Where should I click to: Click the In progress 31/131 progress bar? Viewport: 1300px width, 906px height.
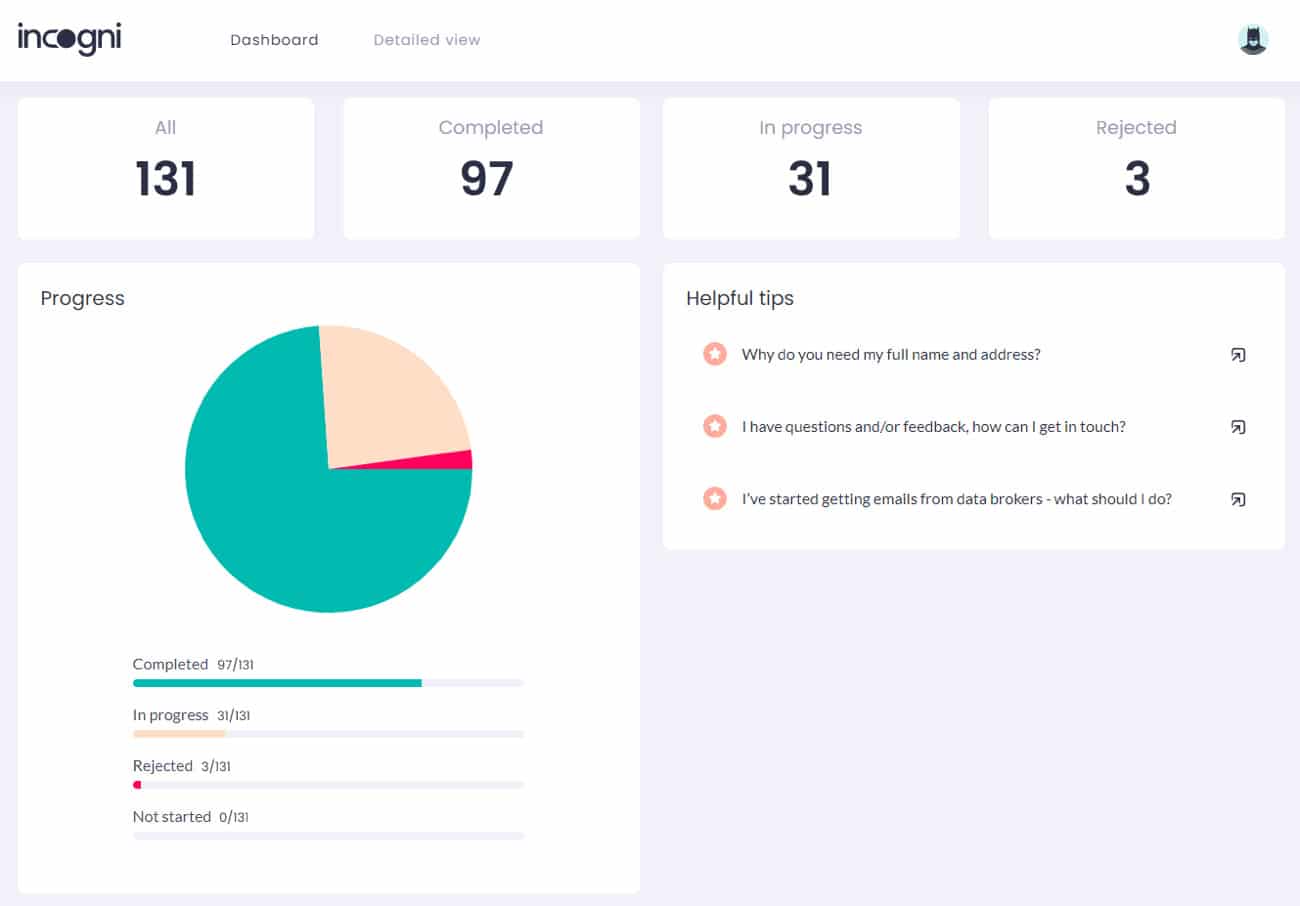[327, 734]
